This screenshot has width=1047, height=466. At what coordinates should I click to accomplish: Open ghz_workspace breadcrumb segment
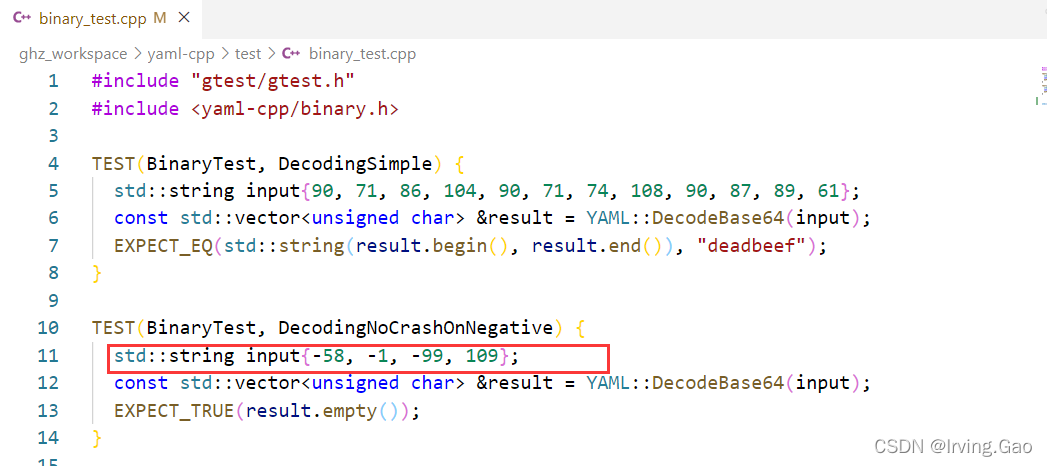coord(73,54)
